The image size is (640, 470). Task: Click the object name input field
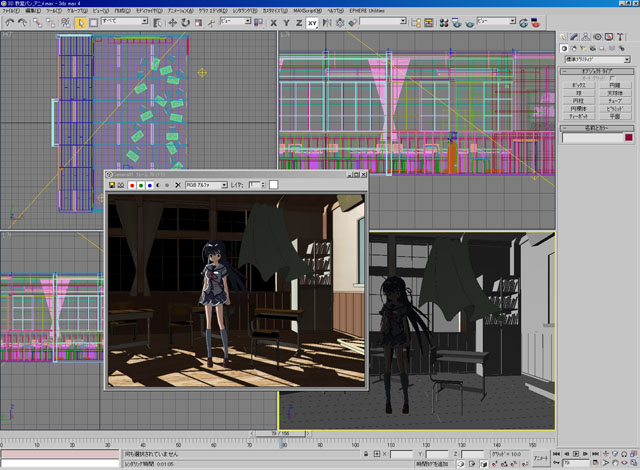click(x=592, y=138)
